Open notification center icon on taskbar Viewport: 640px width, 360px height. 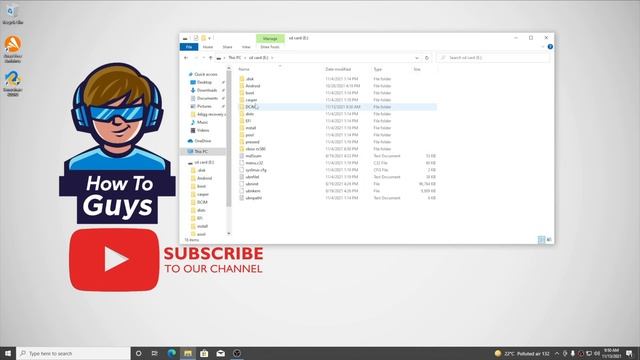point(629,353)
